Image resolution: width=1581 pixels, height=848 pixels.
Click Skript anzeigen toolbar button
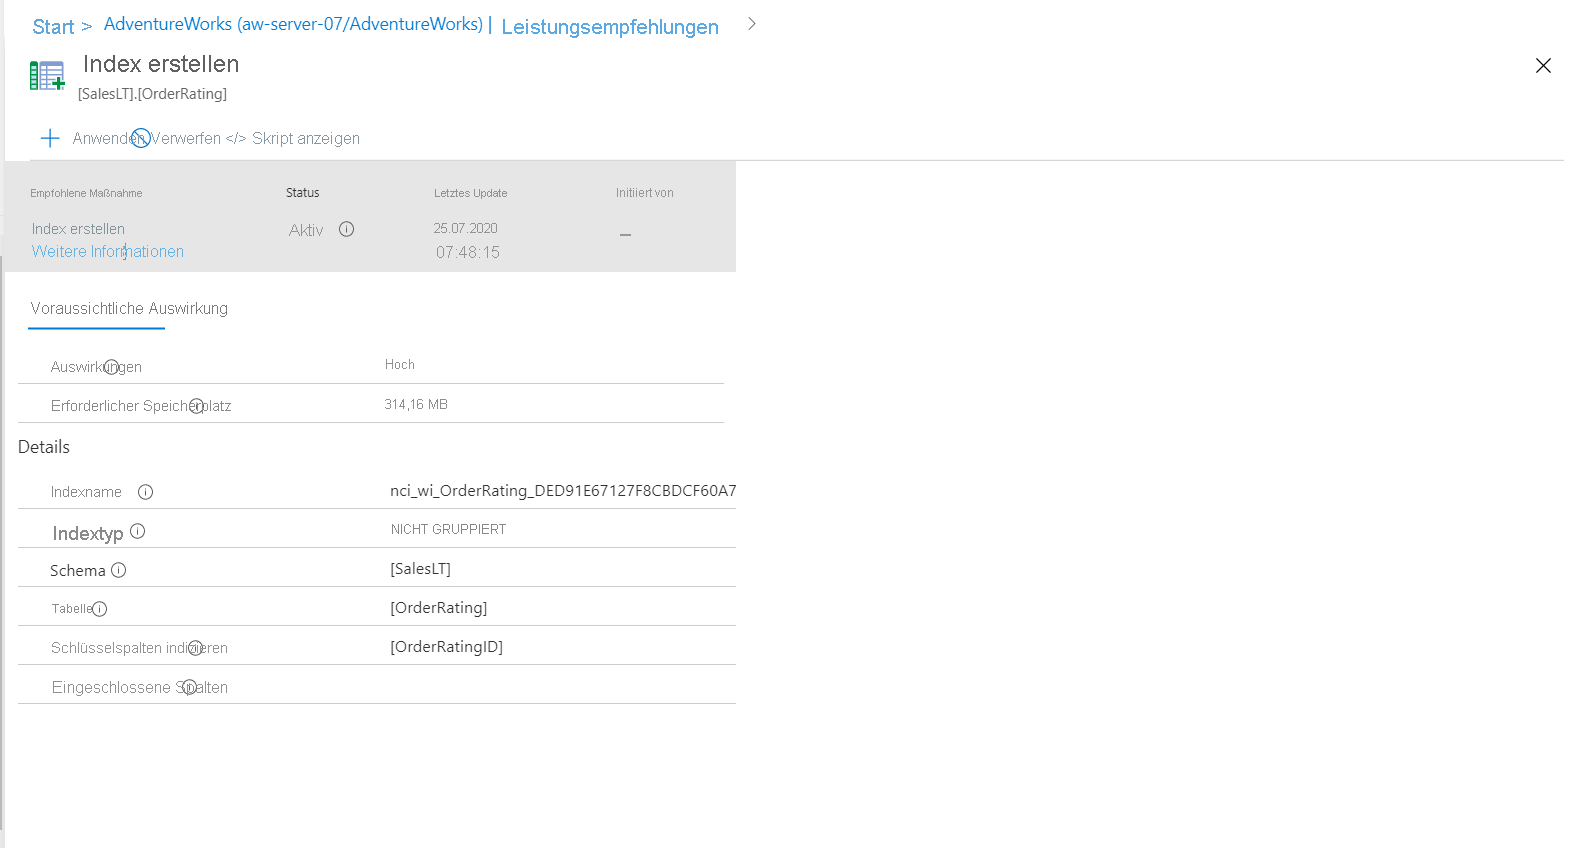click(x=293, y=138)
